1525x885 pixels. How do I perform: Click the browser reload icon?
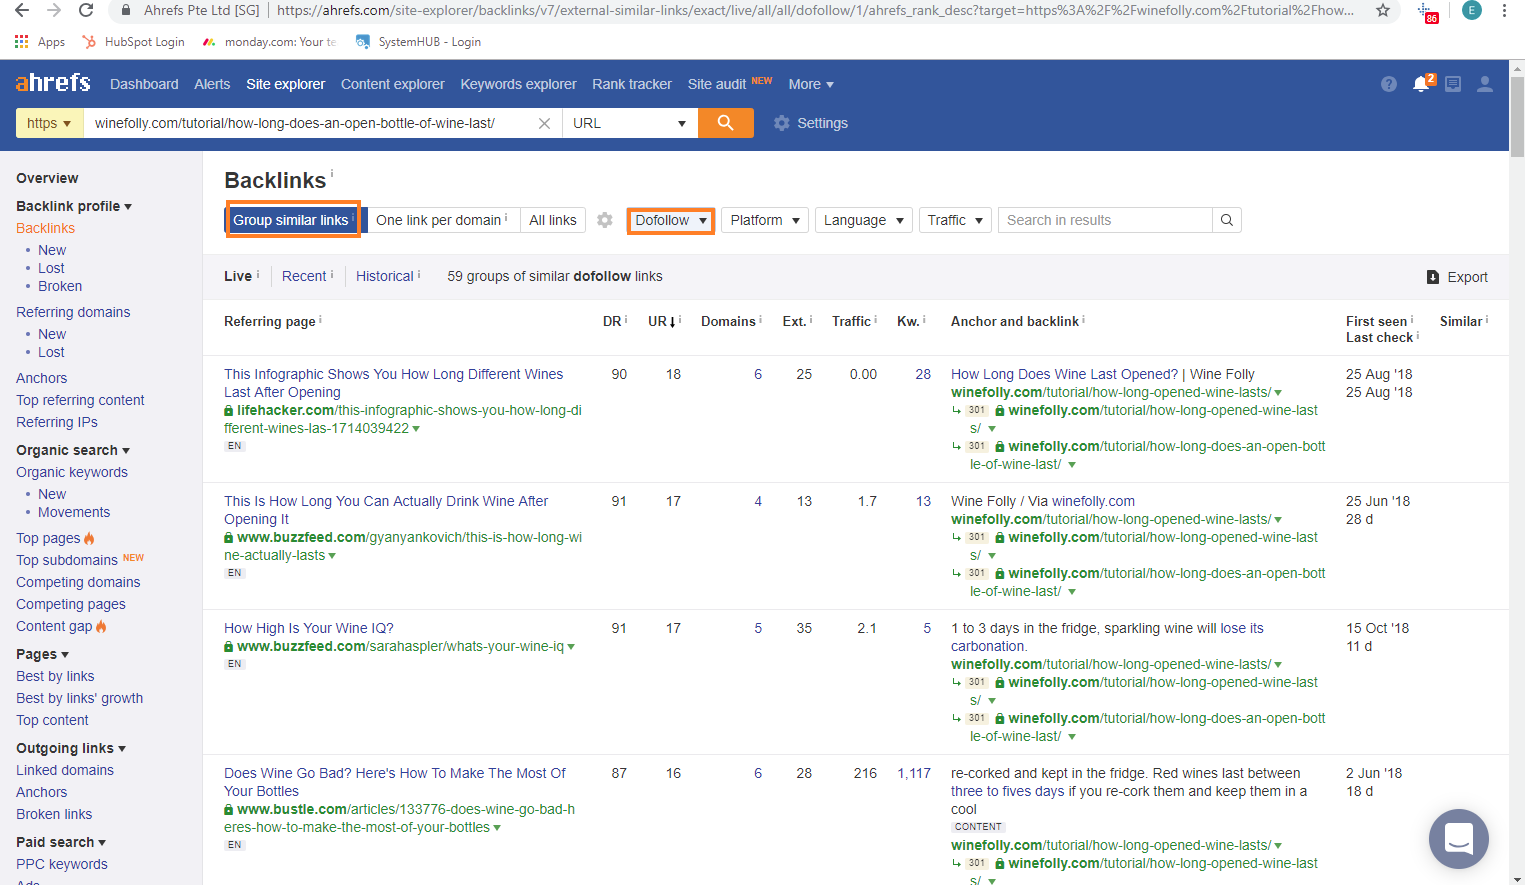click(x=86, y=10)
